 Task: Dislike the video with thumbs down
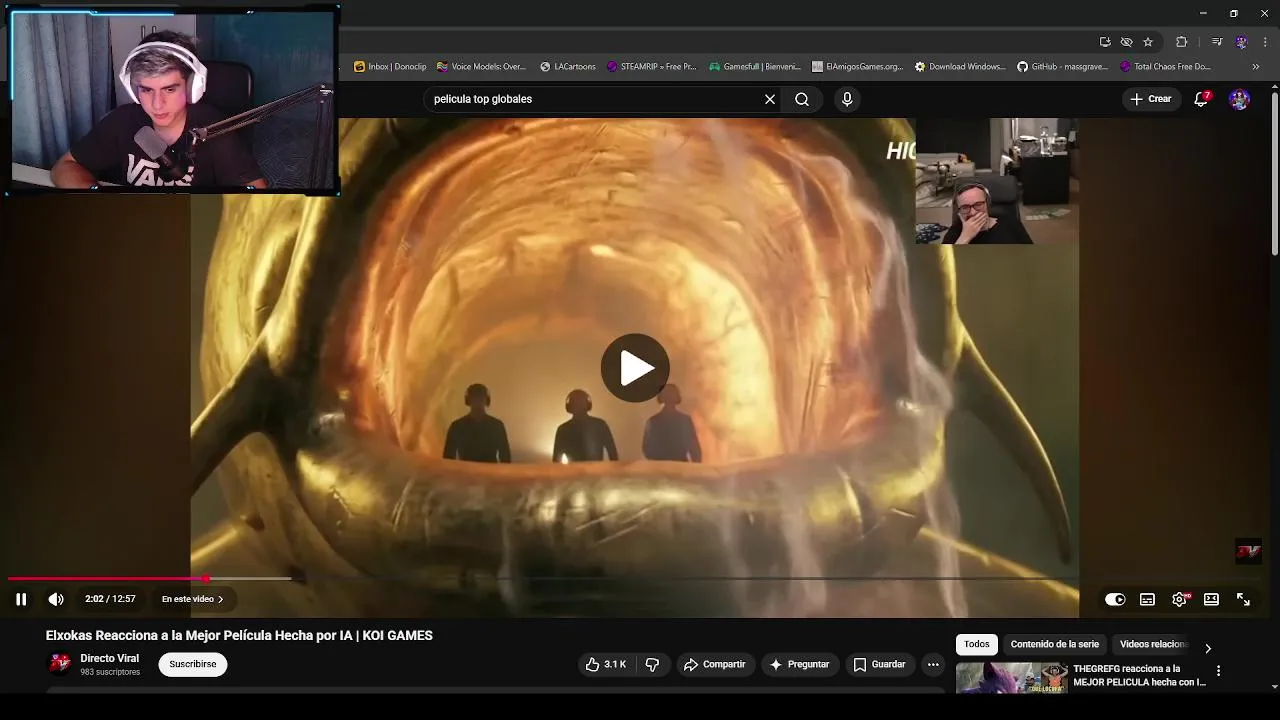tap(652, 664)
